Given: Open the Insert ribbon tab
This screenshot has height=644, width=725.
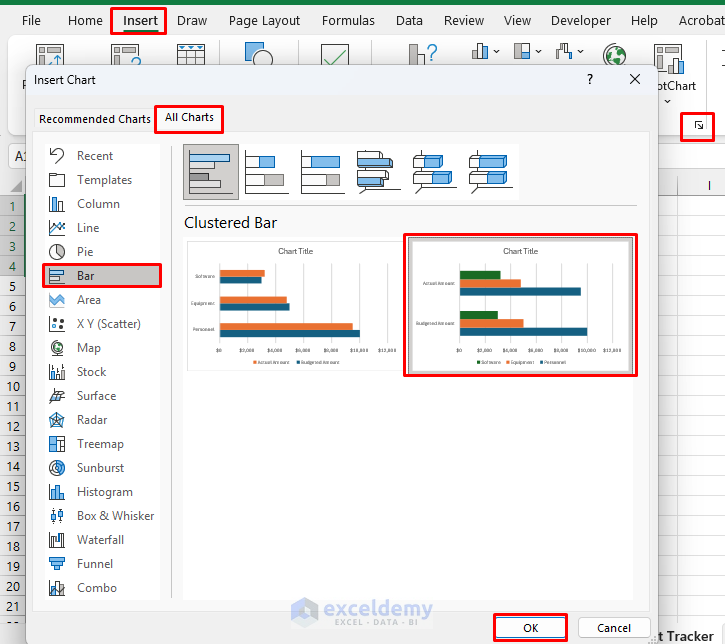Looking at the screenshot, I should [140, 21].
